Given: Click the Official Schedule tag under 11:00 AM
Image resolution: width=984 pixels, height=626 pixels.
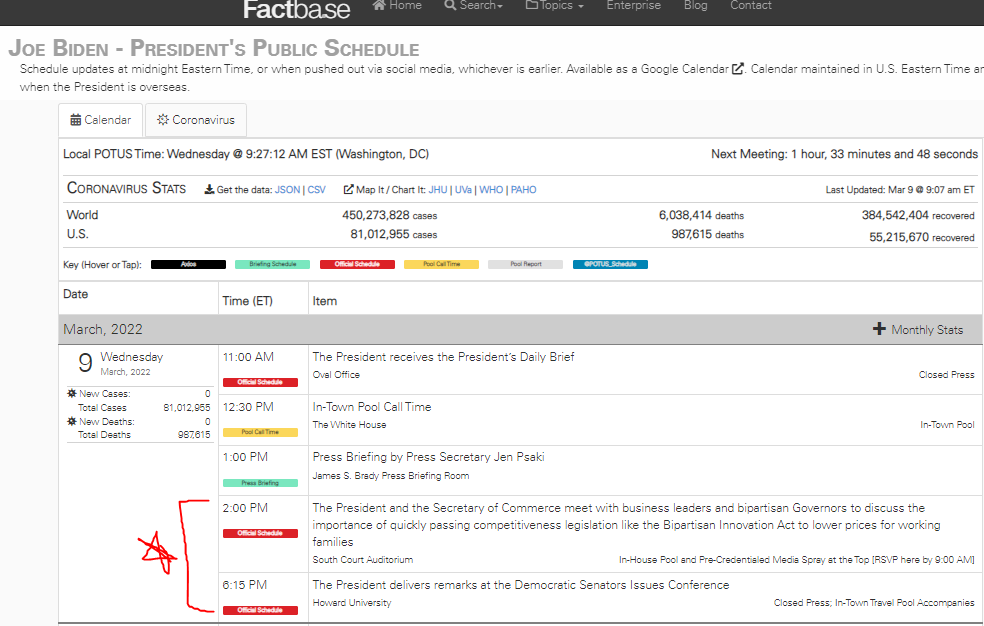Looking at the screenshot, I should [x=260, y=382].
